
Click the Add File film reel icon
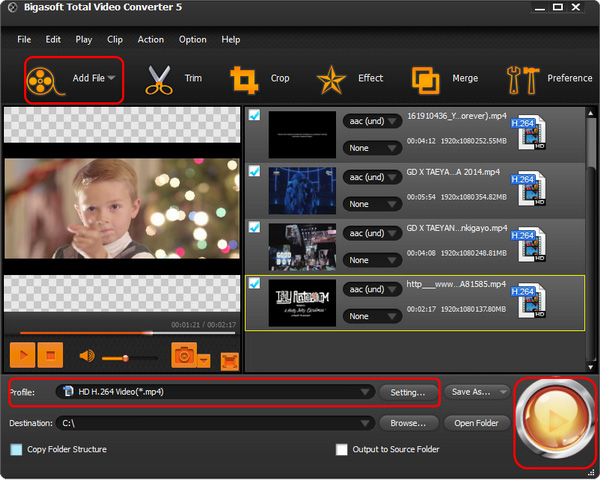(44, 80)
